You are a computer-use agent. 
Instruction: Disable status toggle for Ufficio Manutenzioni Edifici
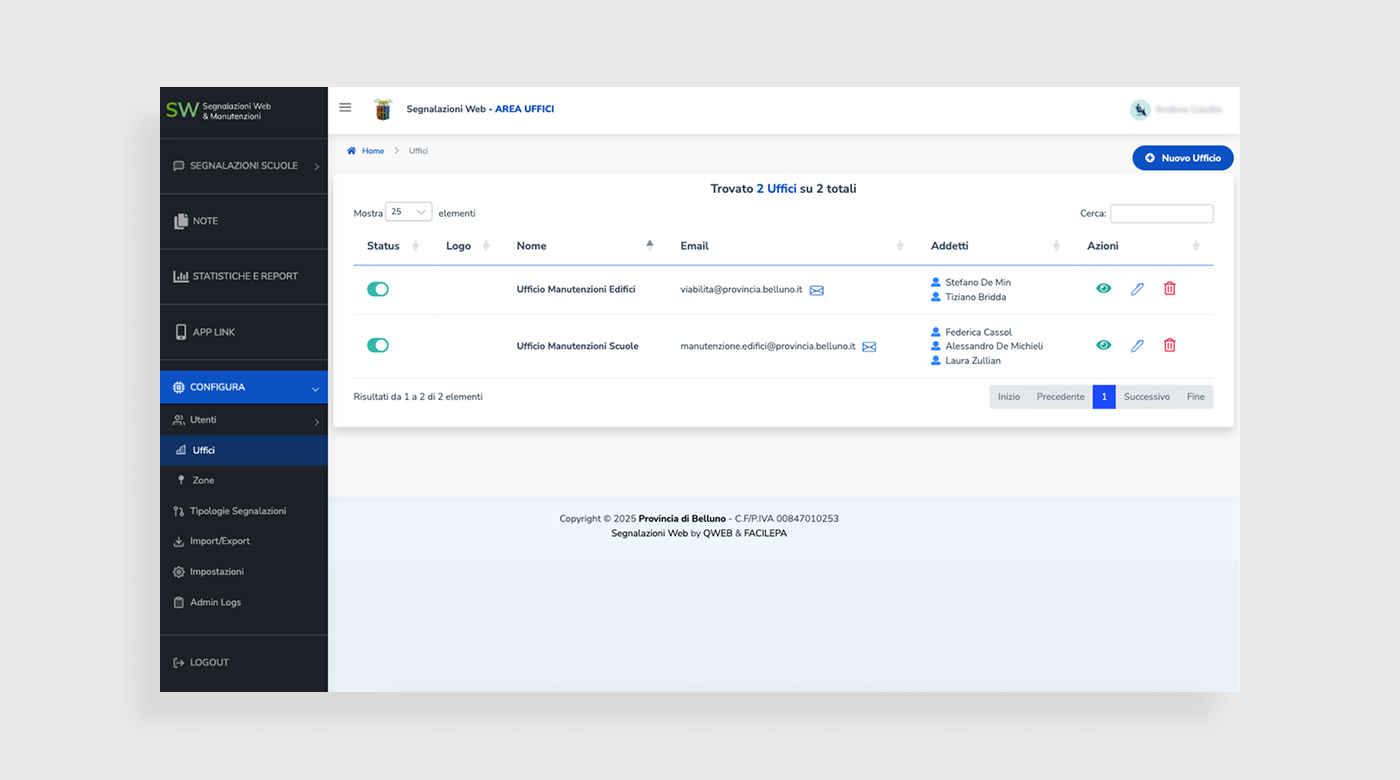pyautogui.click(x=378, y=289)
